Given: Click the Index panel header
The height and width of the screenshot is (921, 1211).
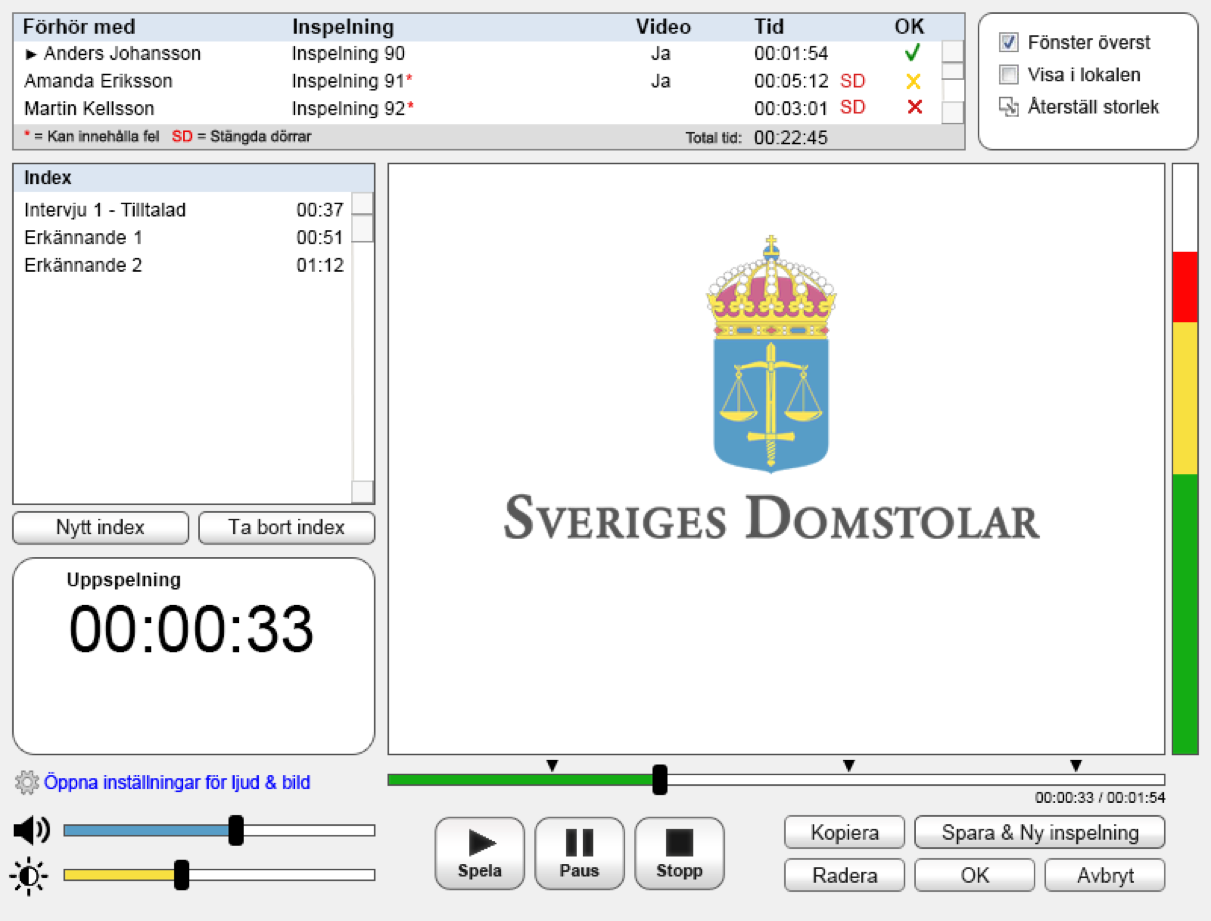Looking at the screenshot, I should [194, 178].
